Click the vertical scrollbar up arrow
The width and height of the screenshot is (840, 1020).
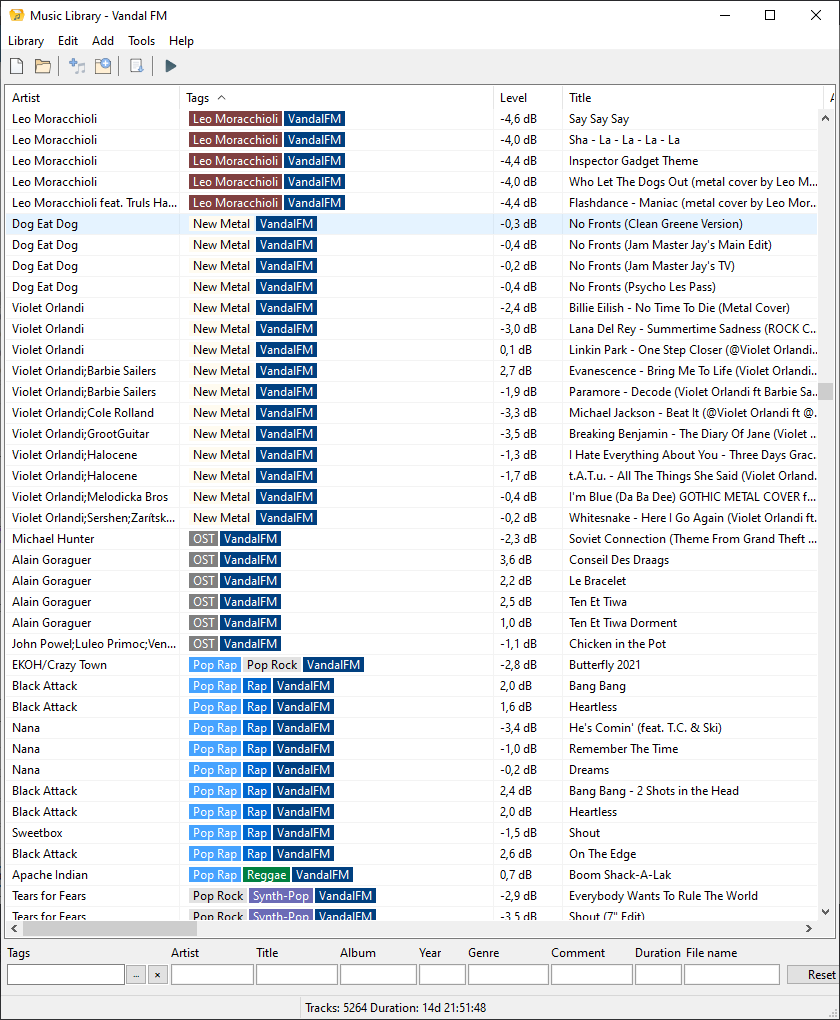tap(825, 118)
